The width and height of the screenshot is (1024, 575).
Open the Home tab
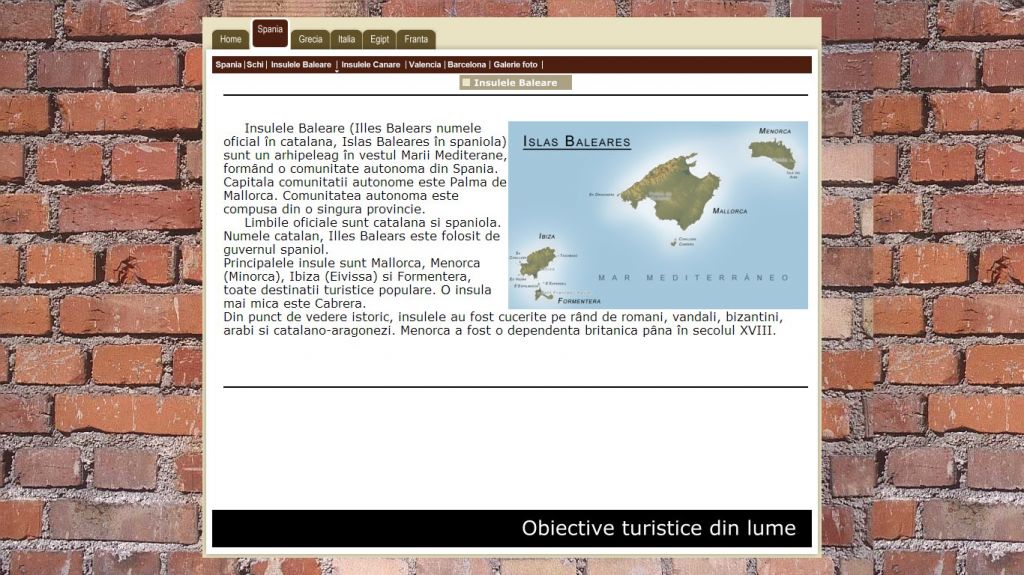[231, 40]
